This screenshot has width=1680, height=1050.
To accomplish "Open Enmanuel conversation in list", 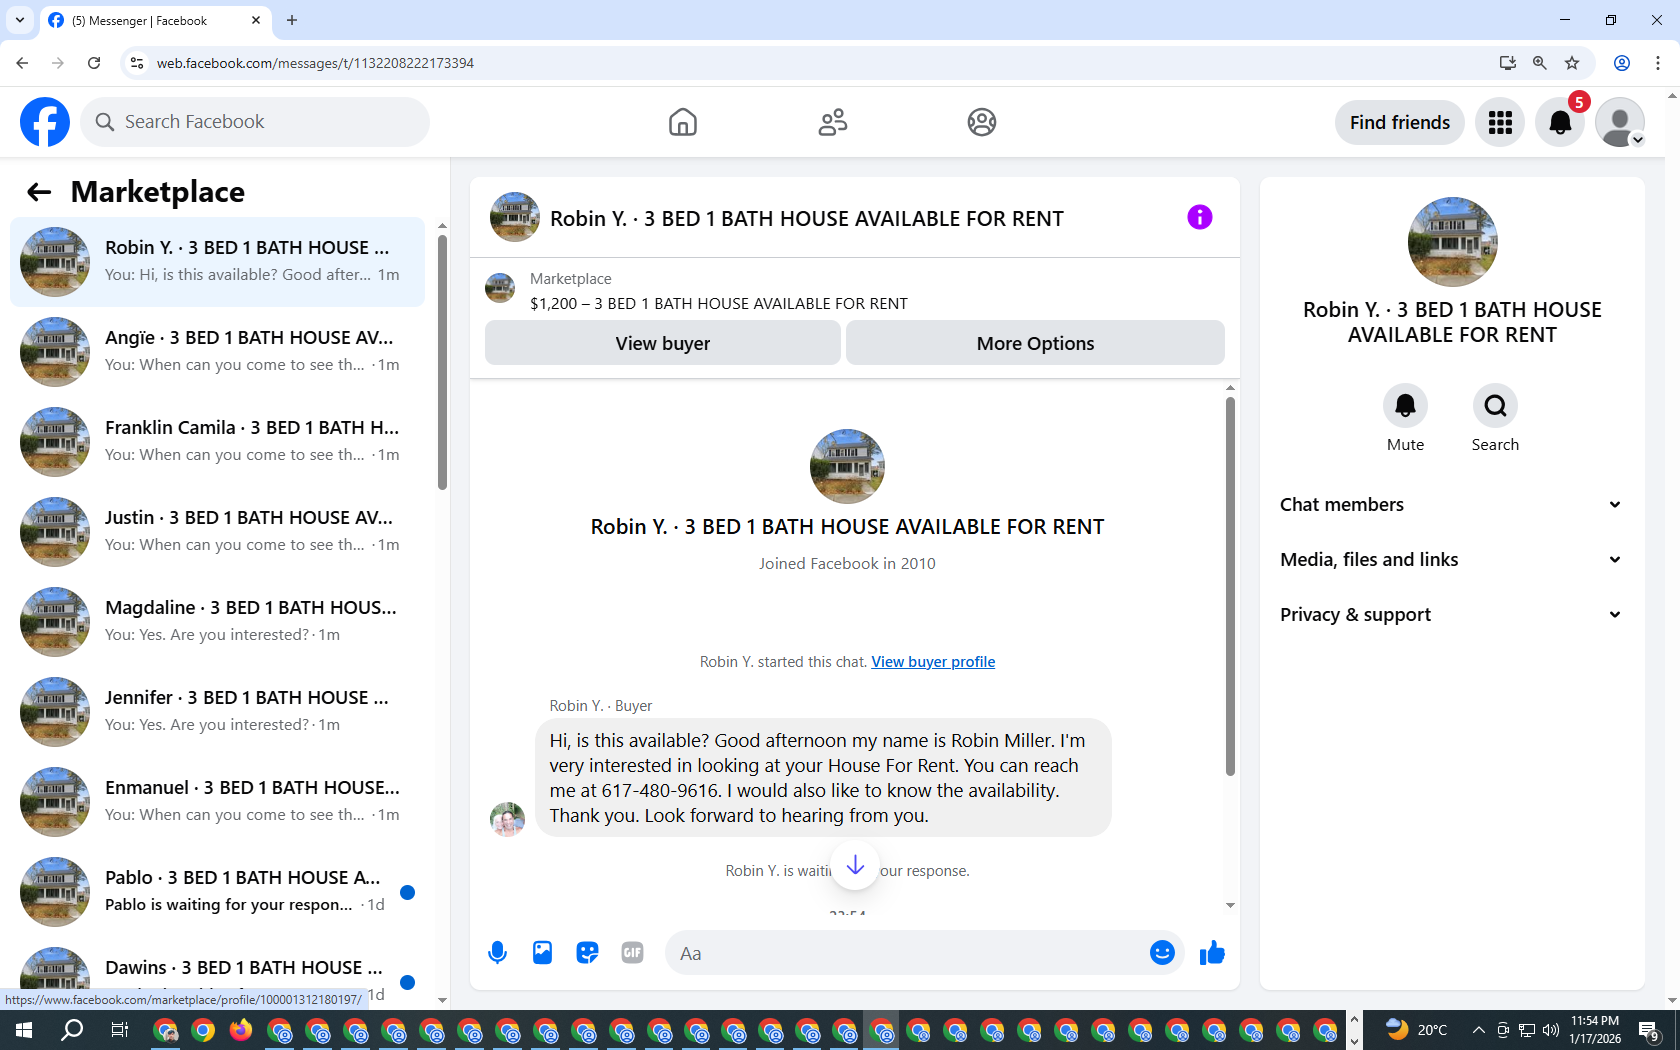I will tap(217, 801).
